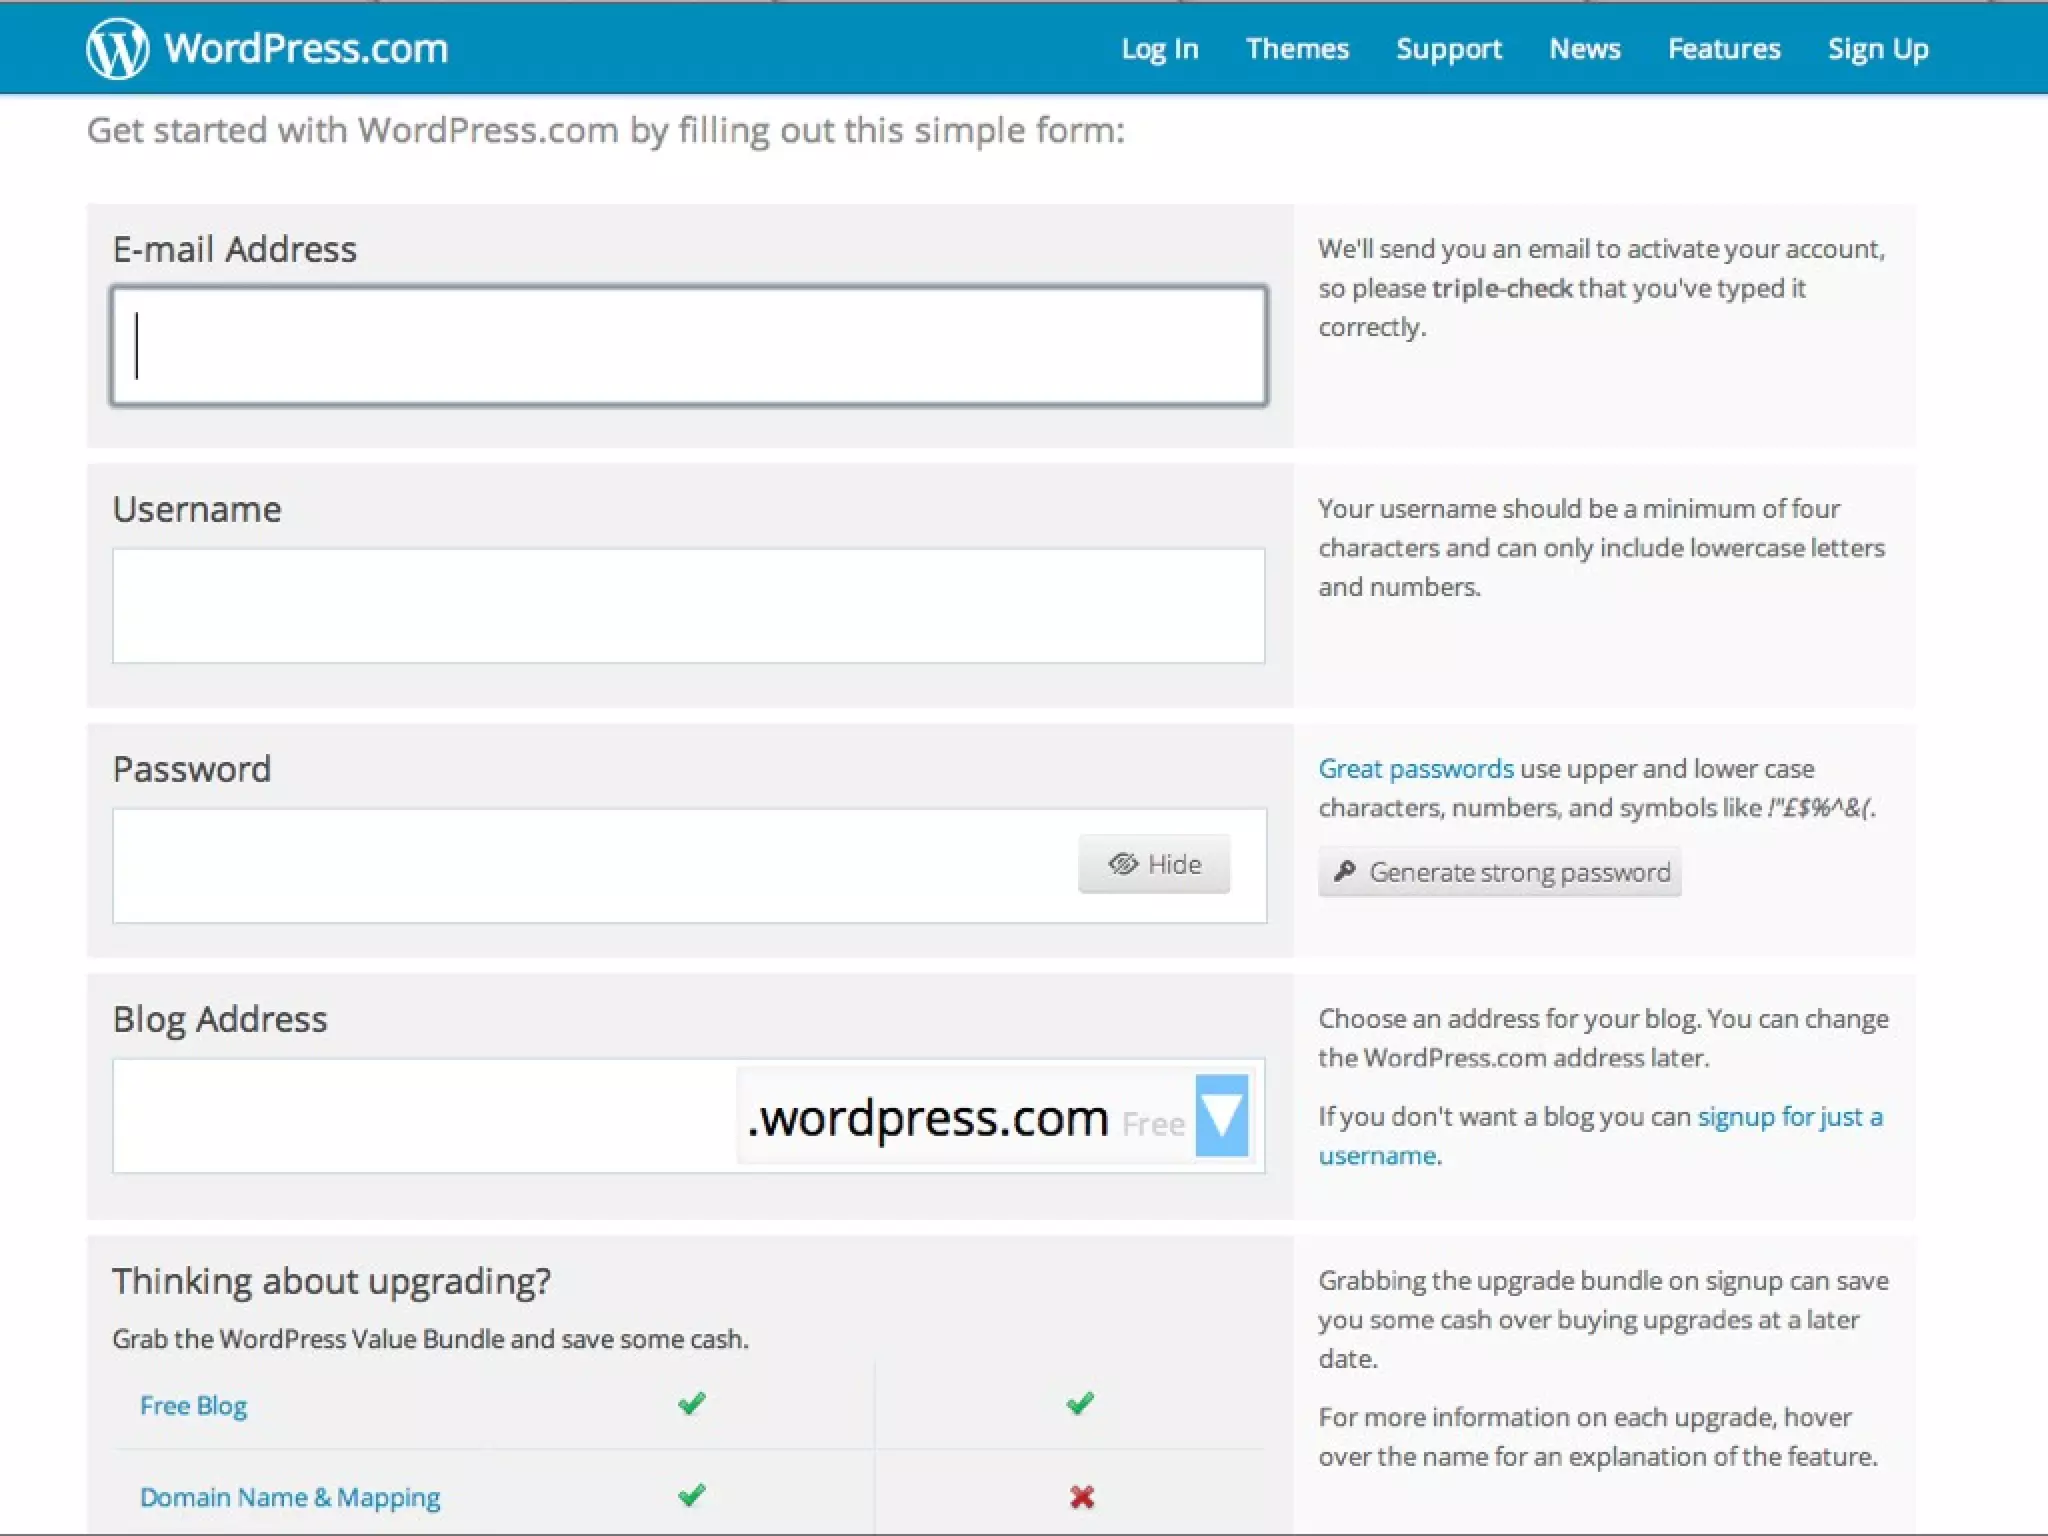Screen dimensions: 2048x1536
Task: Go to Themes in top navigation
Action: click(1297, 49)
